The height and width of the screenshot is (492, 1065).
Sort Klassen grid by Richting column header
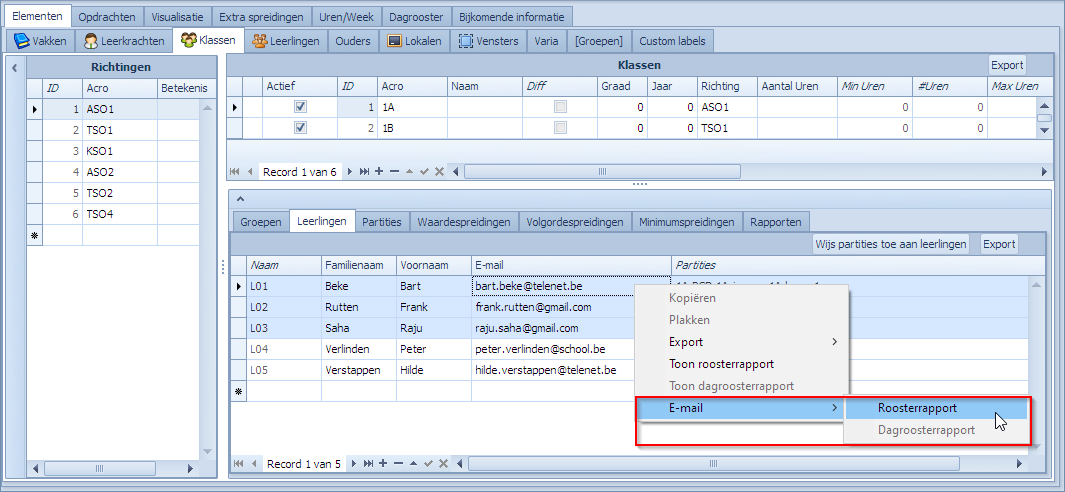click(x=727, y=86)
